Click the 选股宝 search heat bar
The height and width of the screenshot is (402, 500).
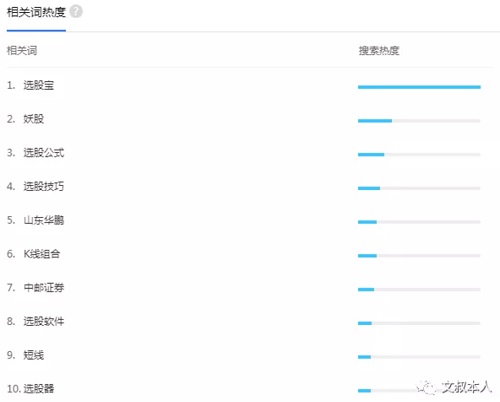click(419, 87)
